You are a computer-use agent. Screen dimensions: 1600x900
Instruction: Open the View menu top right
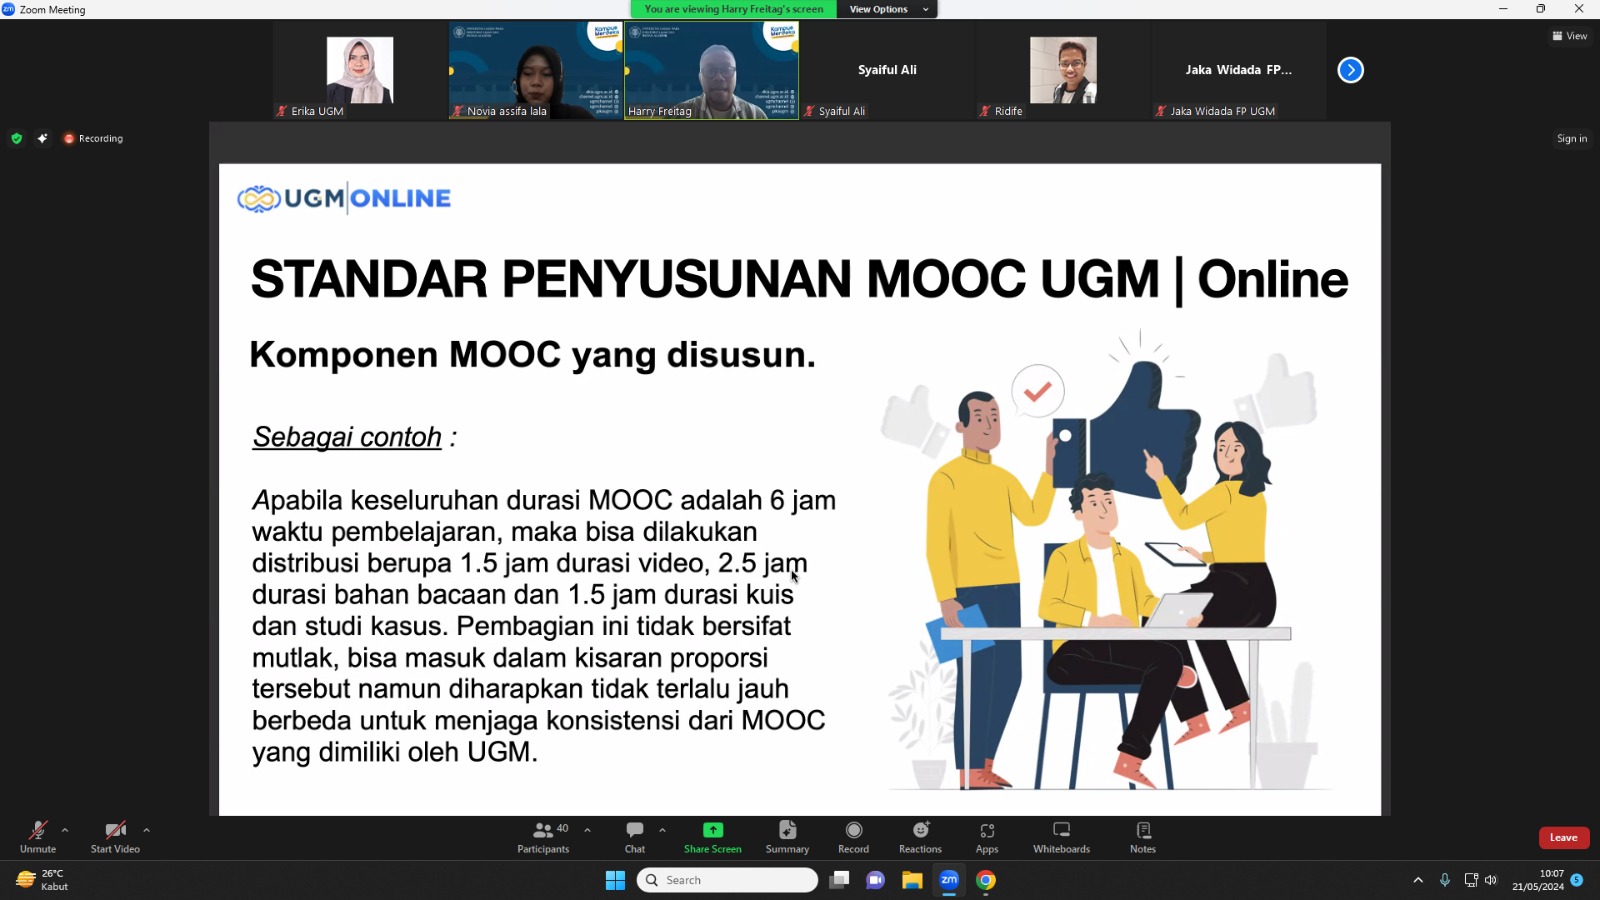pyautogui.click(x=1571, y=35)
